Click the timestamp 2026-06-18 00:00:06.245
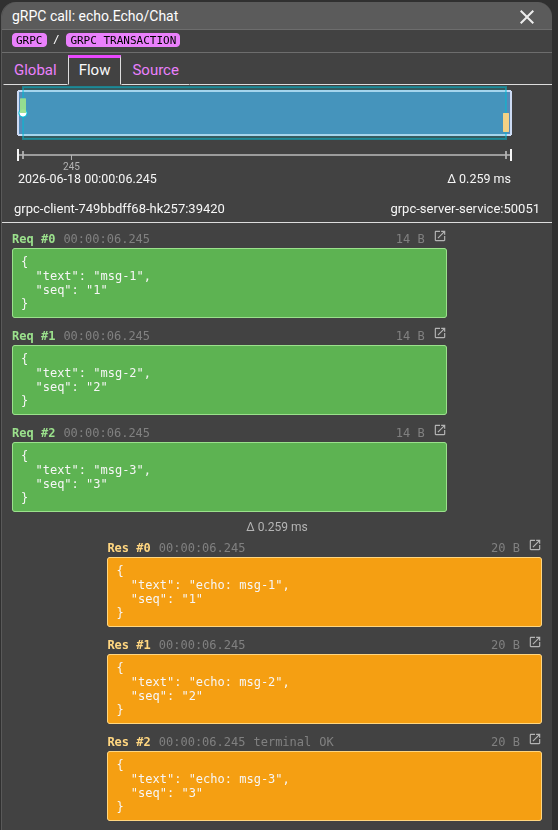The height and width of the screenshot is (830, 558). click(x=87, y=178)
